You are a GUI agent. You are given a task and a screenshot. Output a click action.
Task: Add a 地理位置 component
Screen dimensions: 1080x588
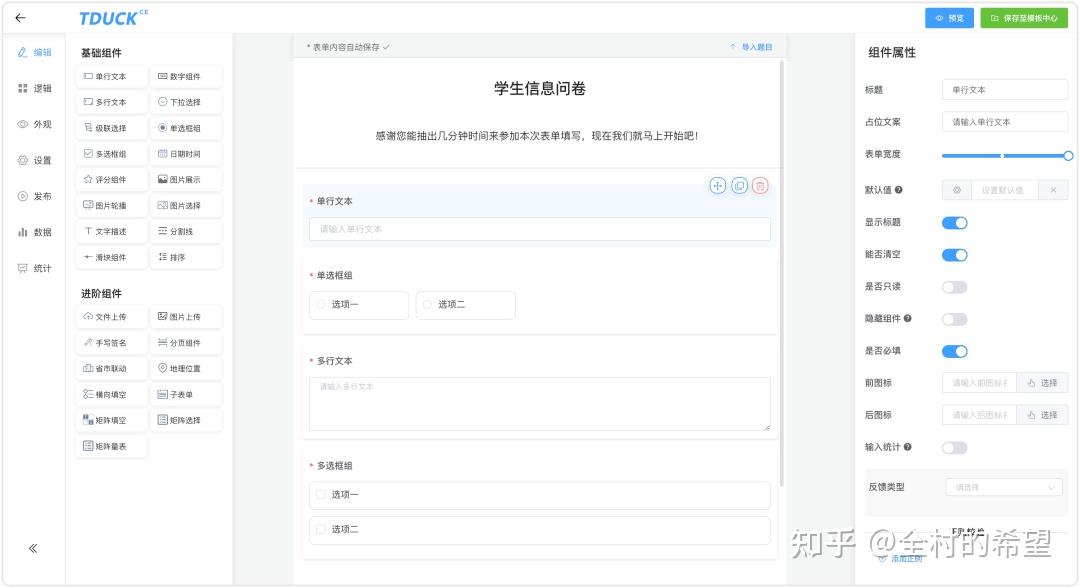click(x=186, y=368)
